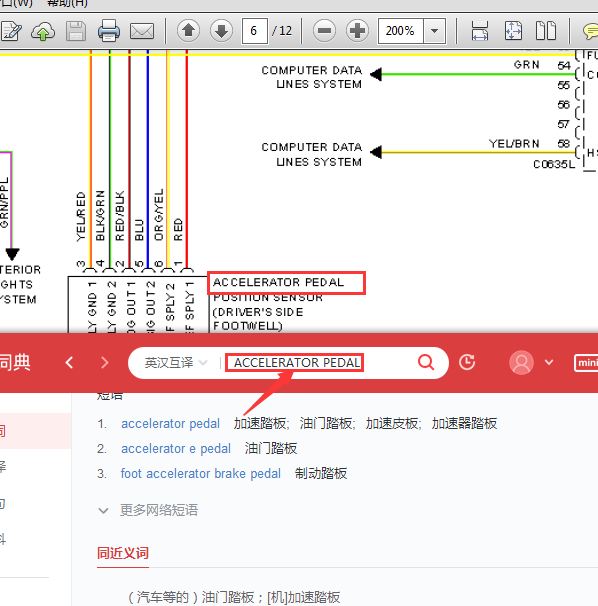Open the 'accelerator e pedal' phrase link
Viewport: 598px width, 606px height.
[176, 449]
